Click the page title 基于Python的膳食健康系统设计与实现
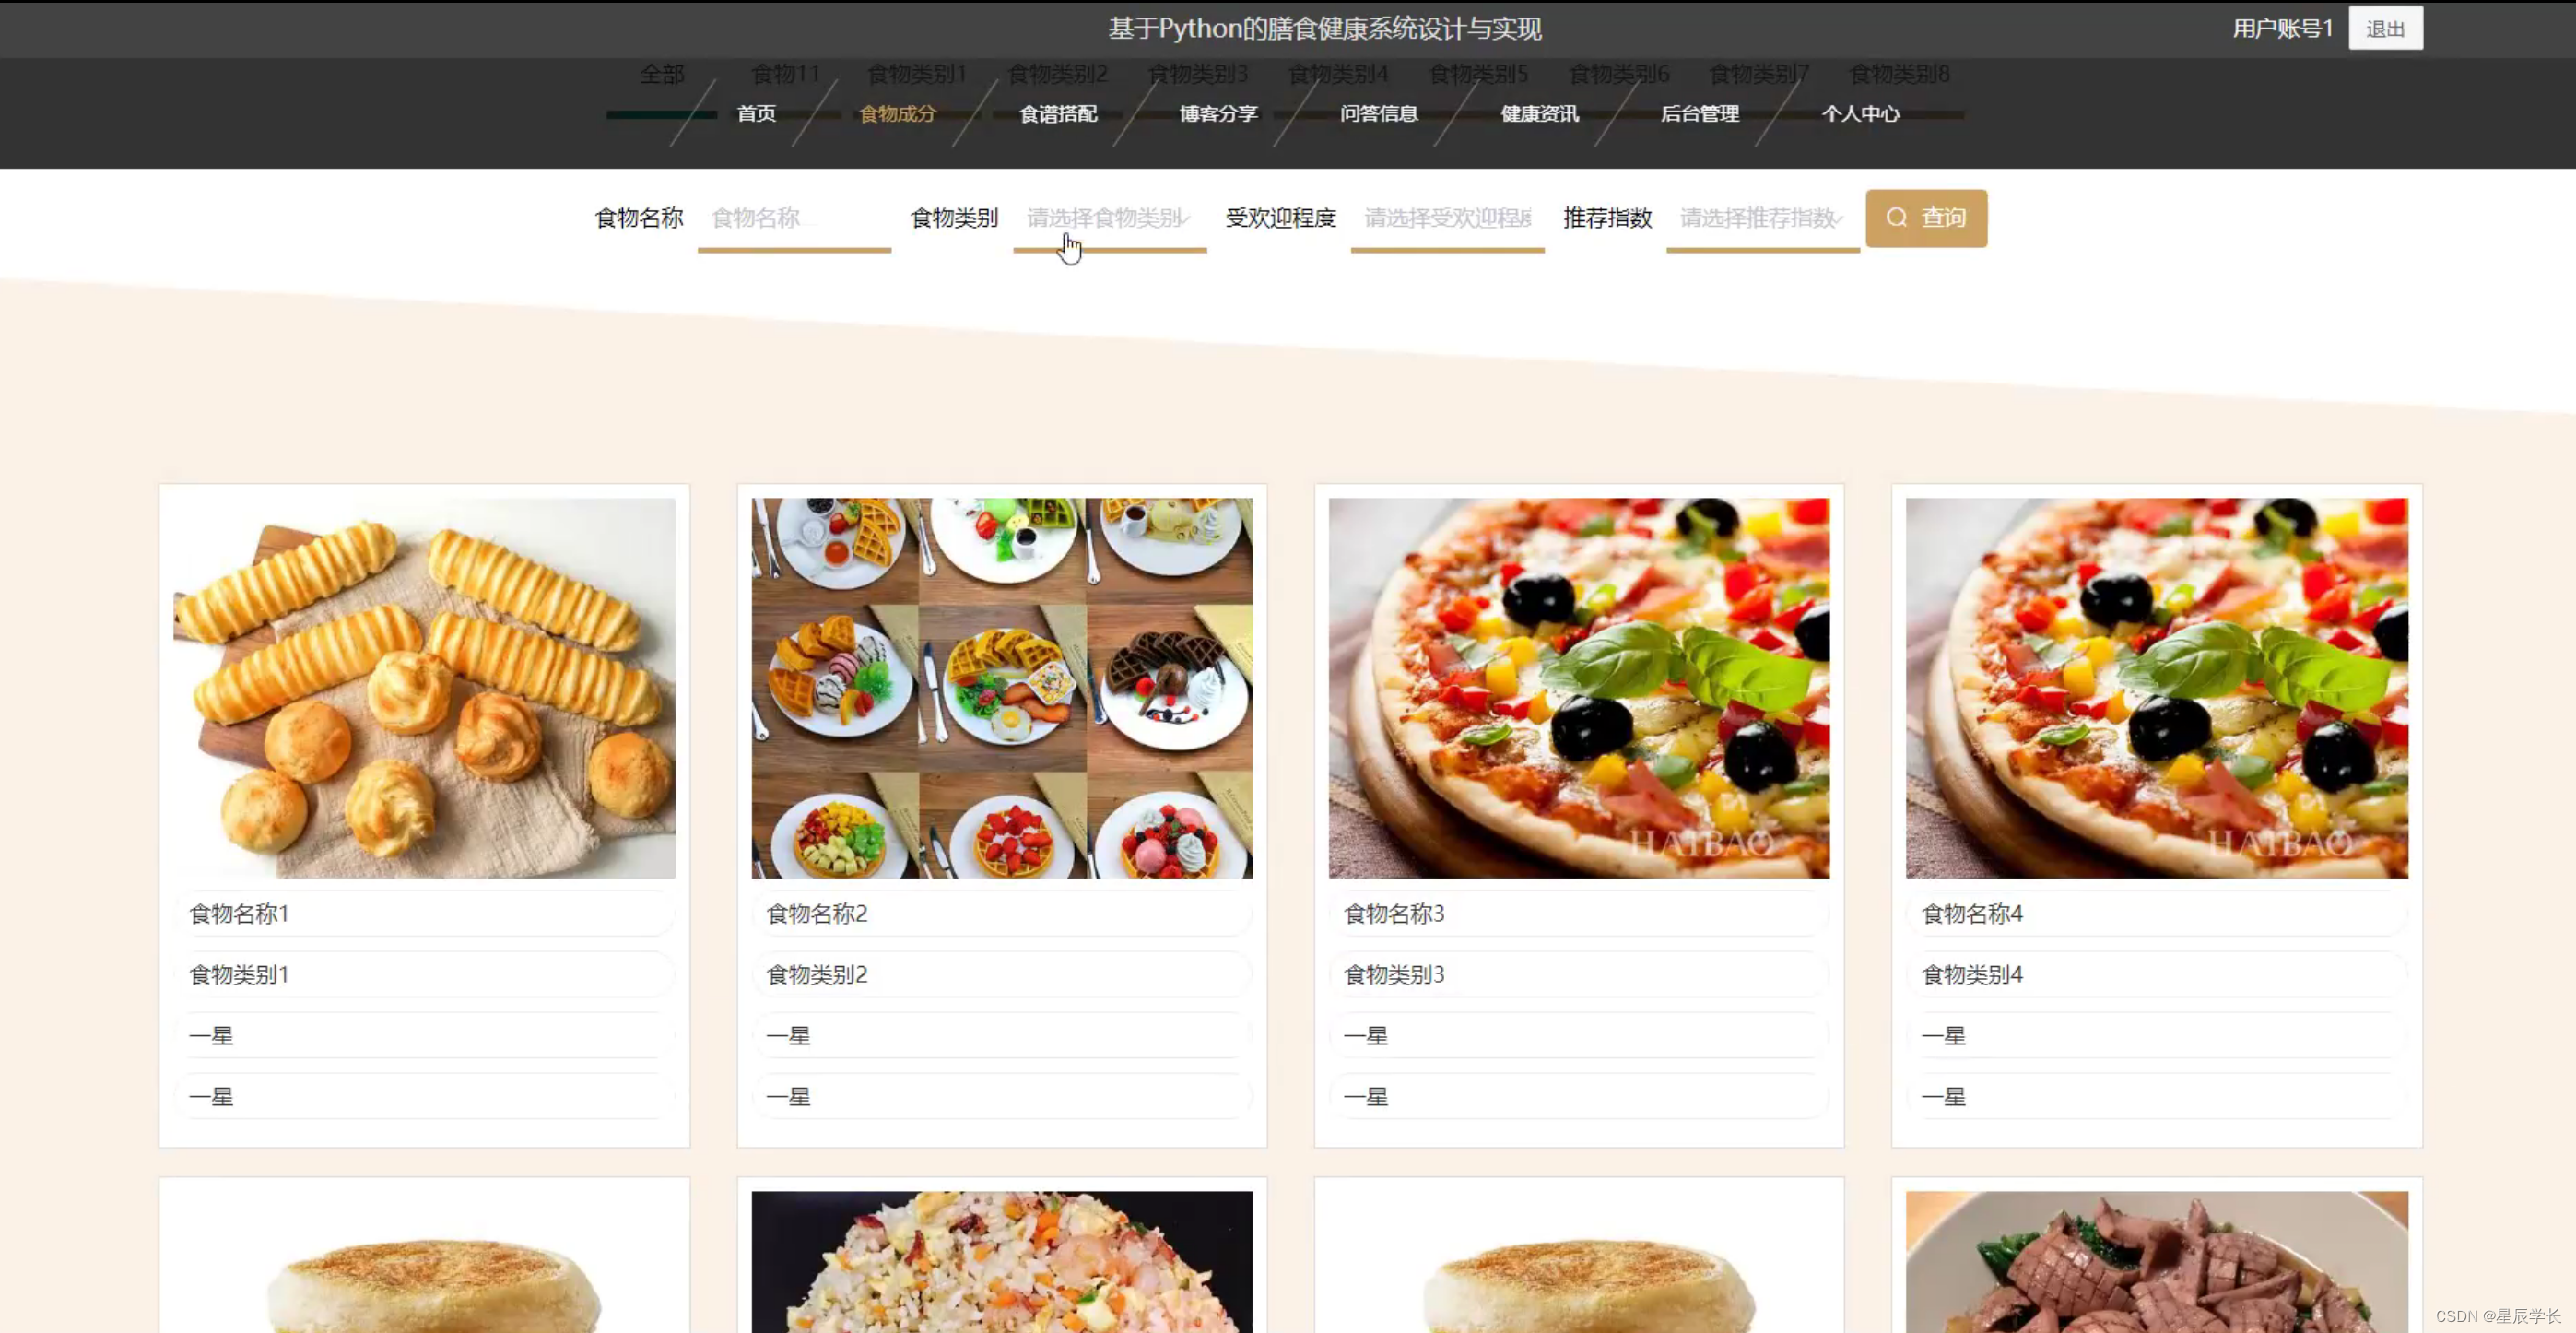This screenshot has height=1333, width=2576. [1325, 28]
